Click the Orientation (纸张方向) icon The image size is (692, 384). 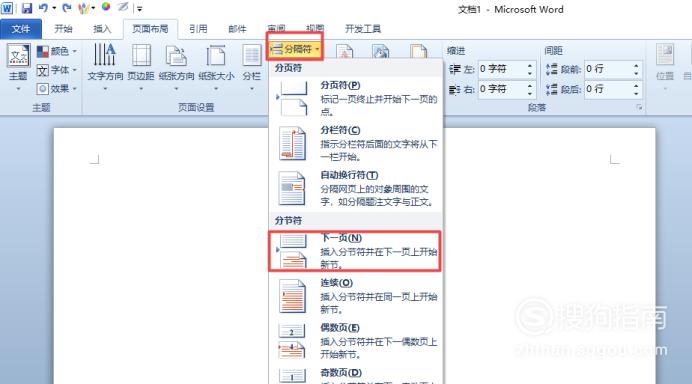(x=176, y=56)
